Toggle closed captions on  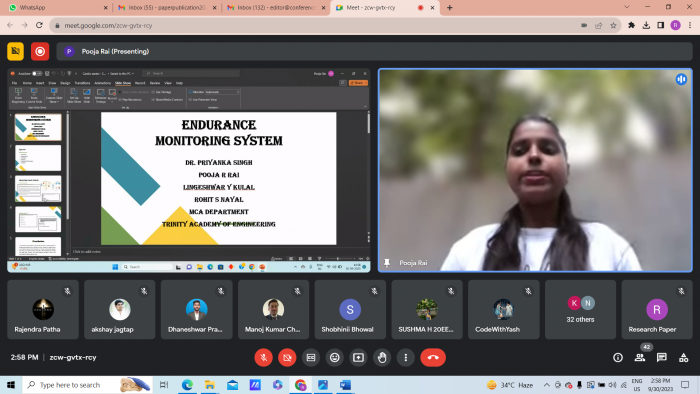(x=311, y=357)
